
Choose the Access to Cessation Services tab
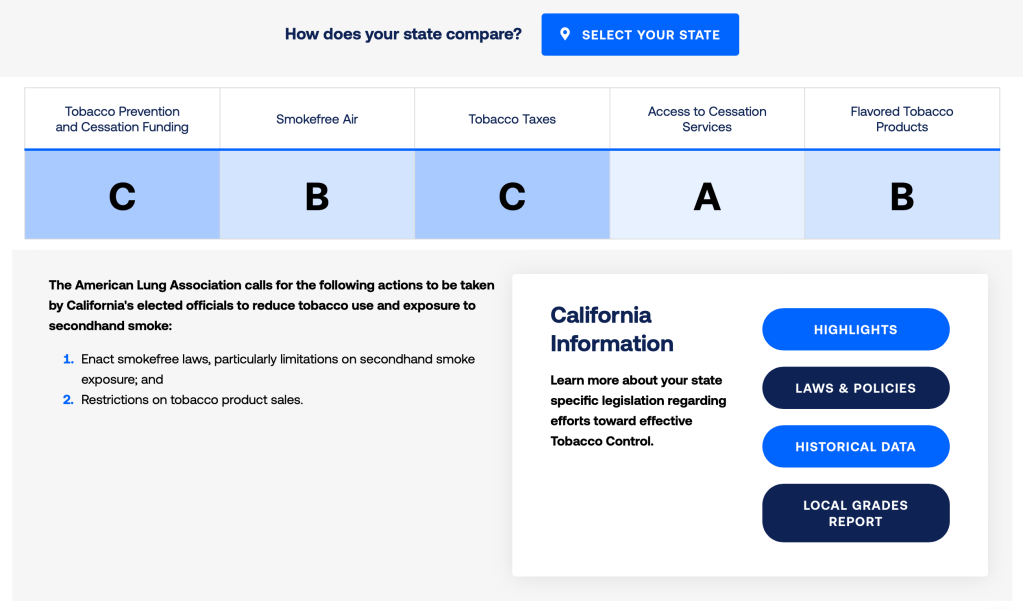[707, 119]
